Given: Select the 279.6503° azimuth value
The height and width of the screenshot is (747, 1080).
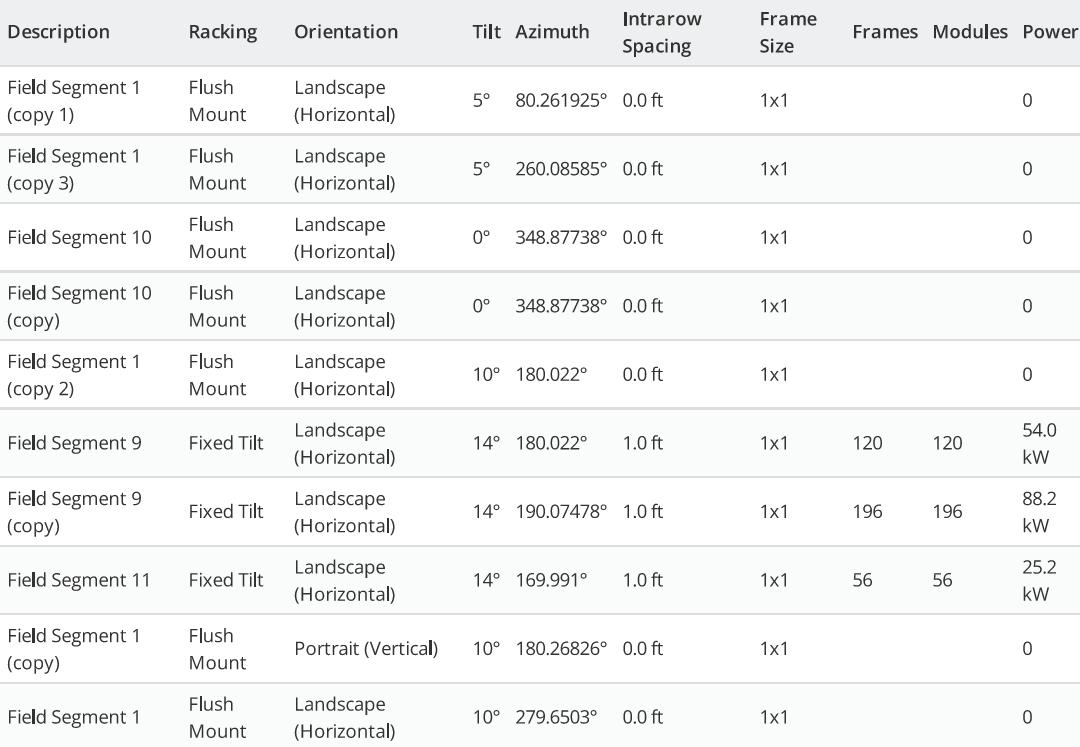Looking at the screenshot, I should (556, 717).
